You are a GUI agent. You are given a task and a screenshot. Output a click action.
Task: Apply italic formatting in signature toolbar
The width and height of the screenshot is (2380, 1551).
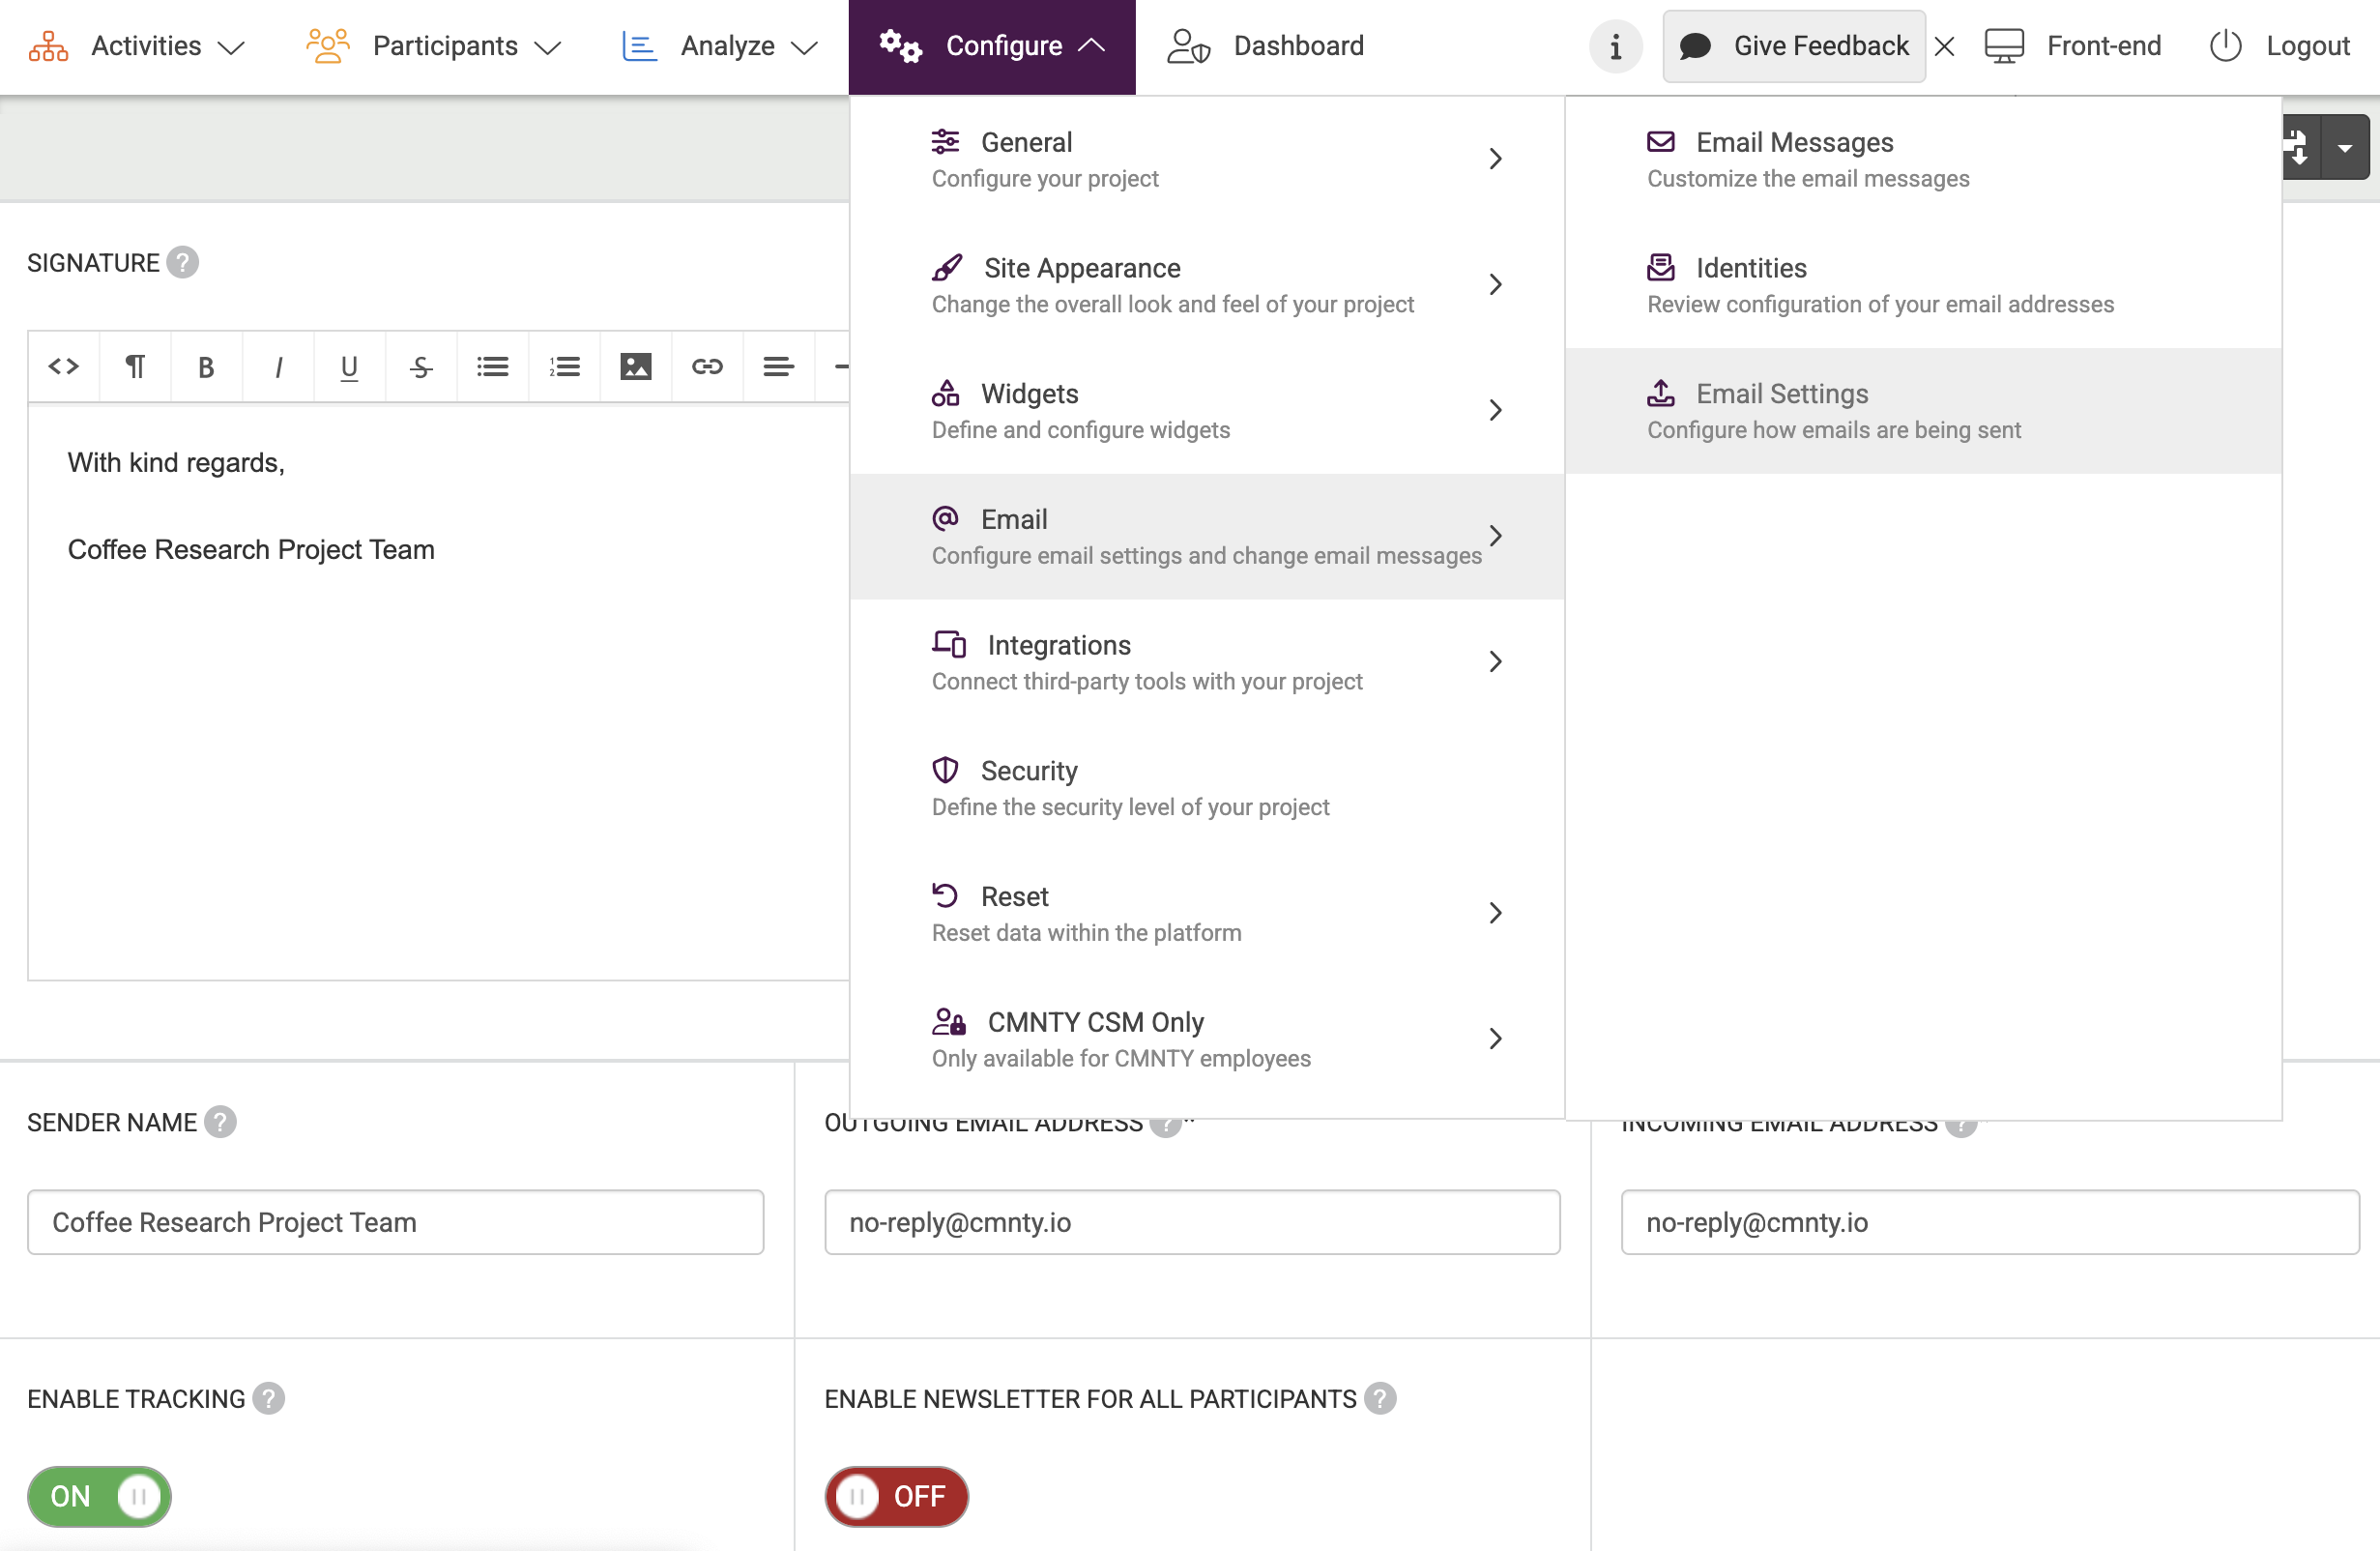click(278, 367)
